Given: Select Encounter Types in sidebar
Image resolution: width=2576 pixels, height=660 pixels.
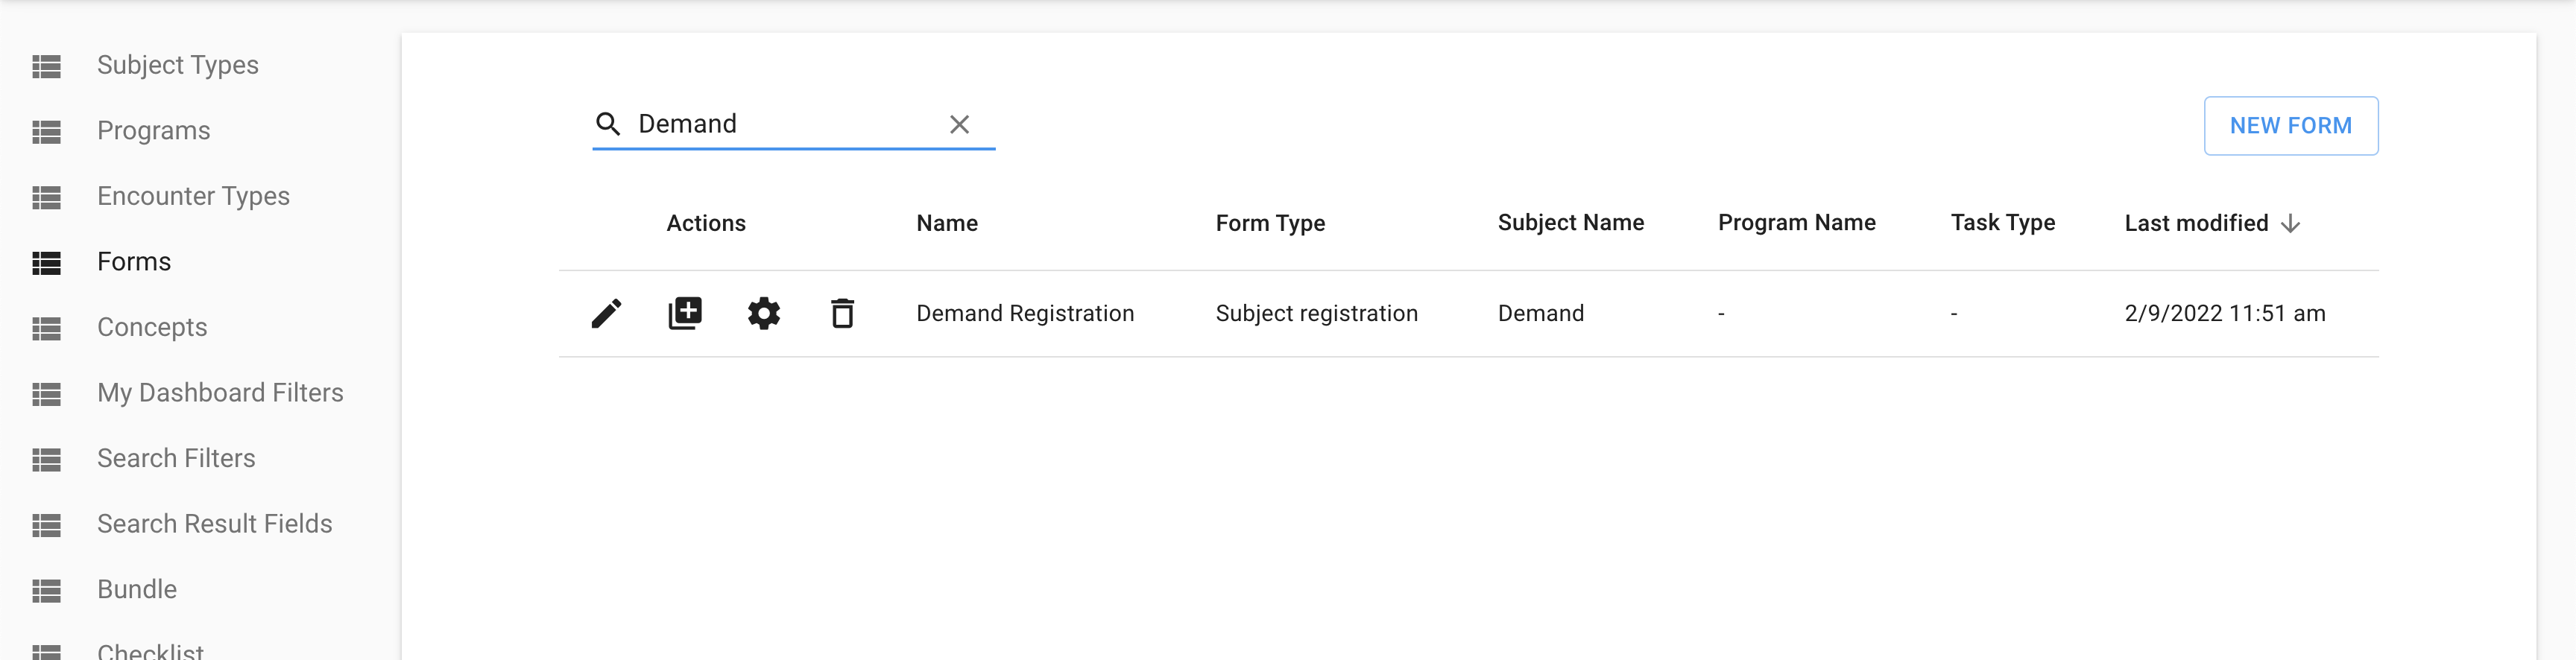Looking at the screenshot, I should coord(193,197).
